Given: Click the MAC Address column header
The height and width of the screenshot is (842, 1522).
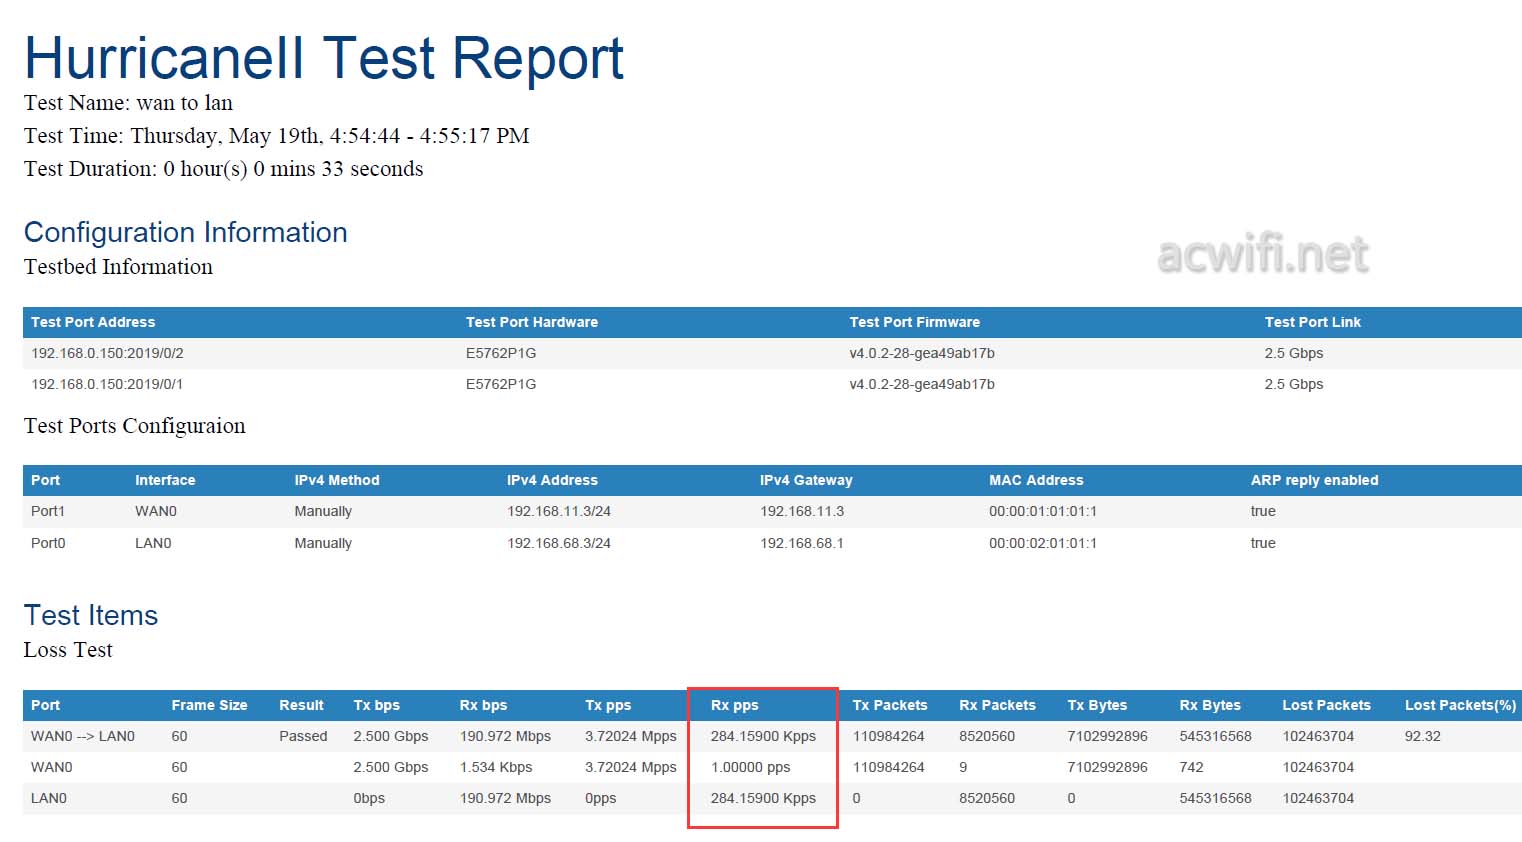Looking at the screenshot, I should pyautogui.click(x=1036, y=480).
